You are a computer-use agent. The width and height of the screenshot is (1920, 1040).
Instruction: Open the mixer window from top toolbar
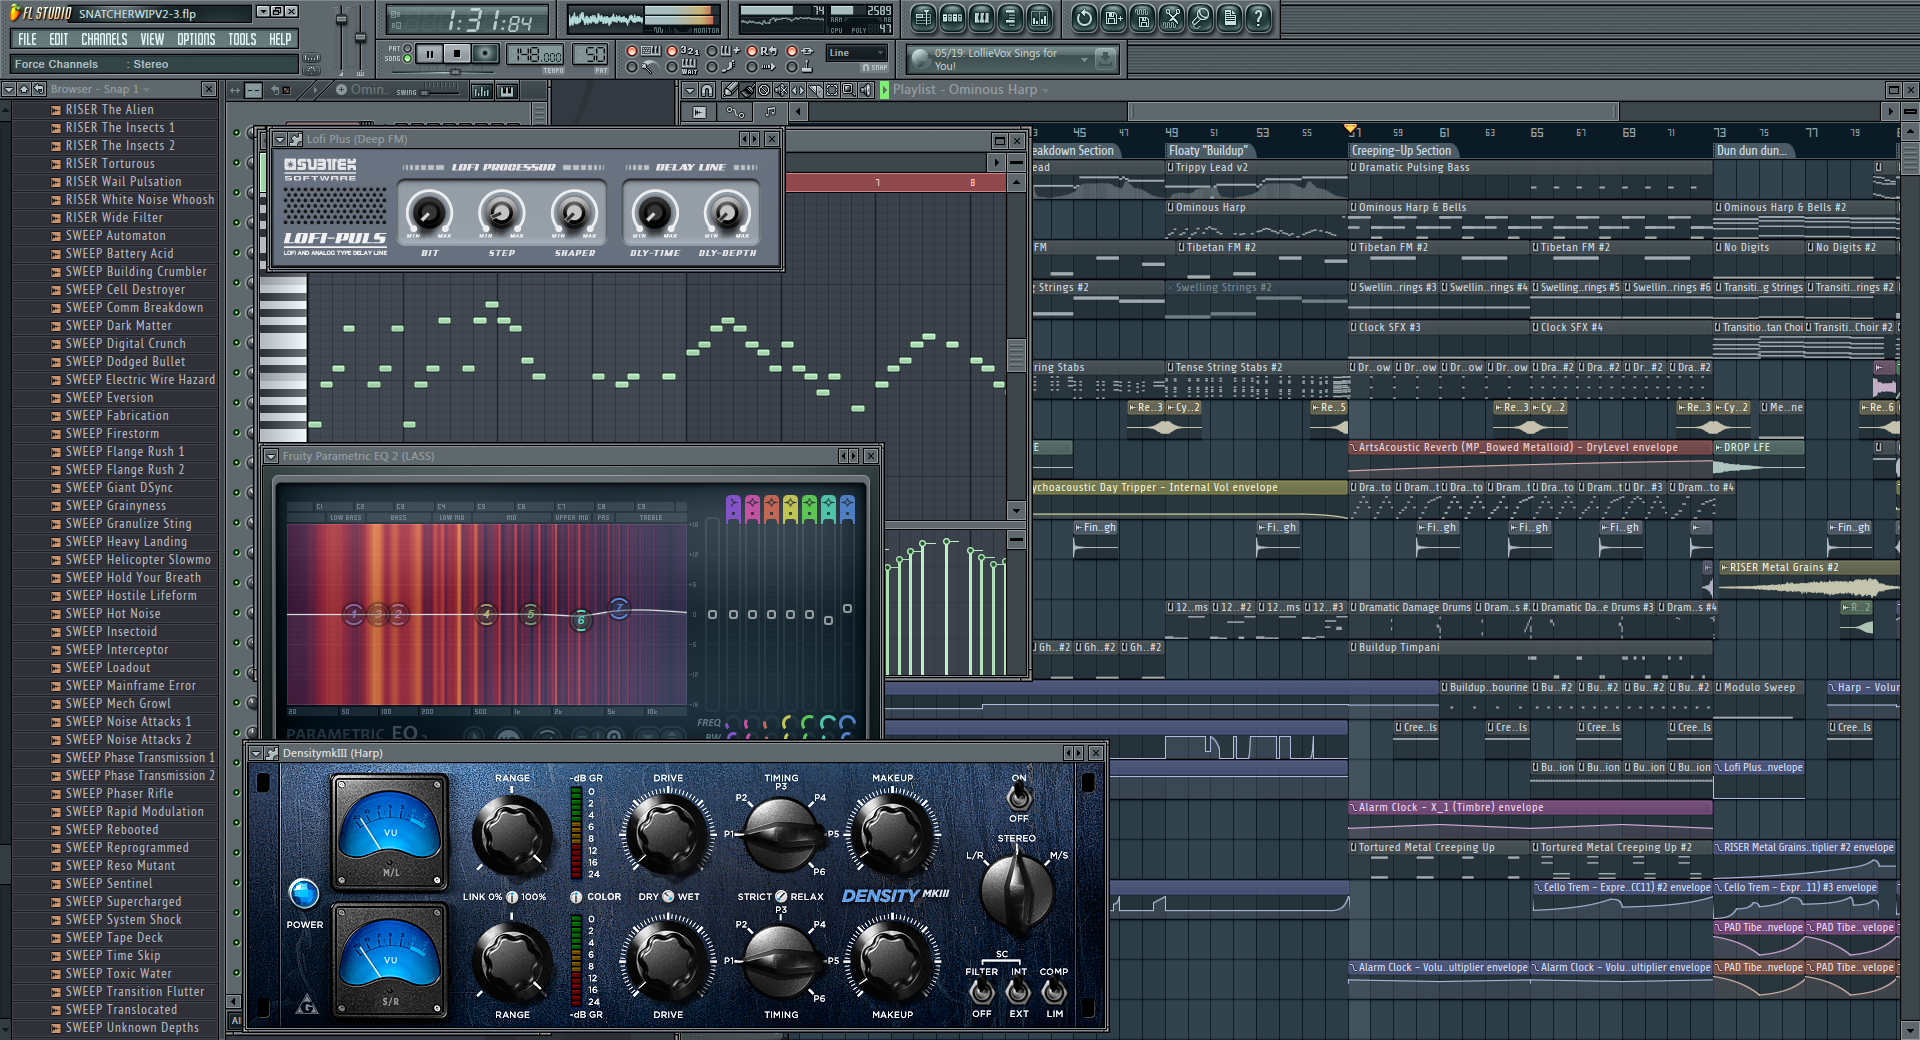coord(1040,18)
